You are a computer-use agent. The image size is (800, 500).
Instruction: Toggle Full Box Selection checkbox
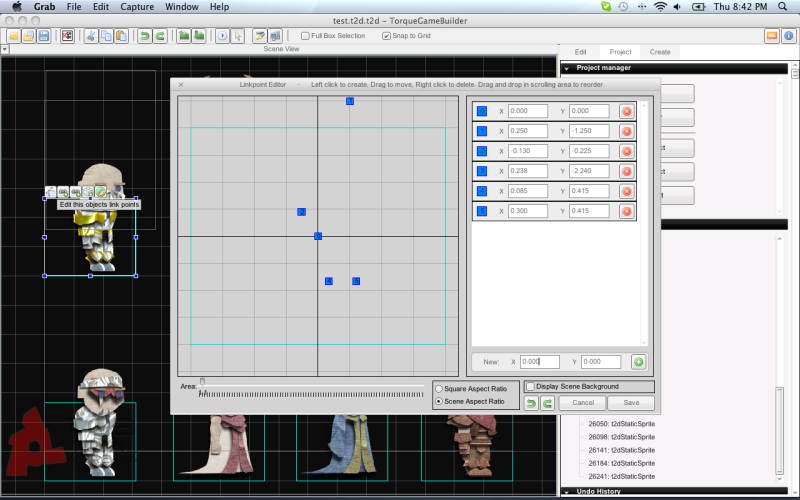pos(305,36)
